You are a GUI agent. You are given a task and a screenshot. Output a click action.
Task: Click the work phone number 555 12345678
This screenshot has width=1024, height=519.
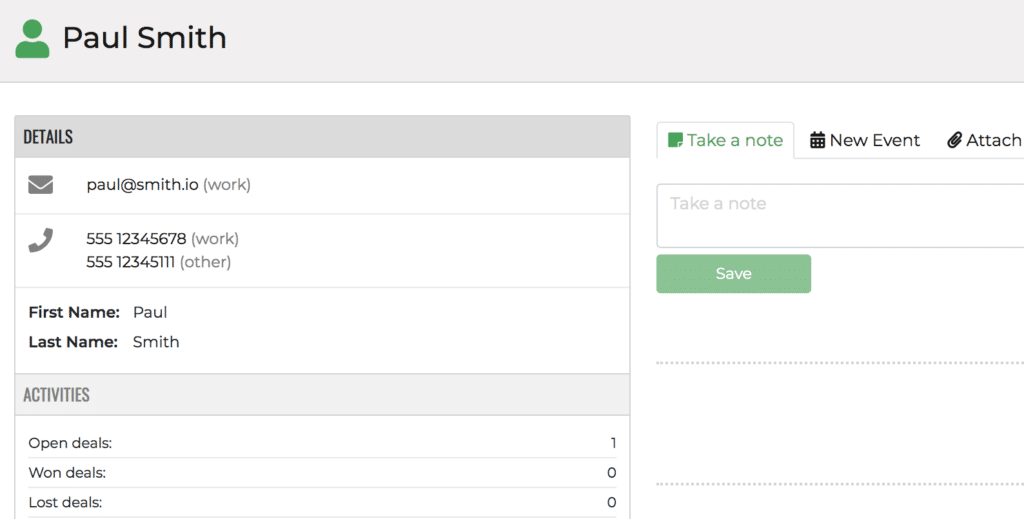[x=136, y=239]
